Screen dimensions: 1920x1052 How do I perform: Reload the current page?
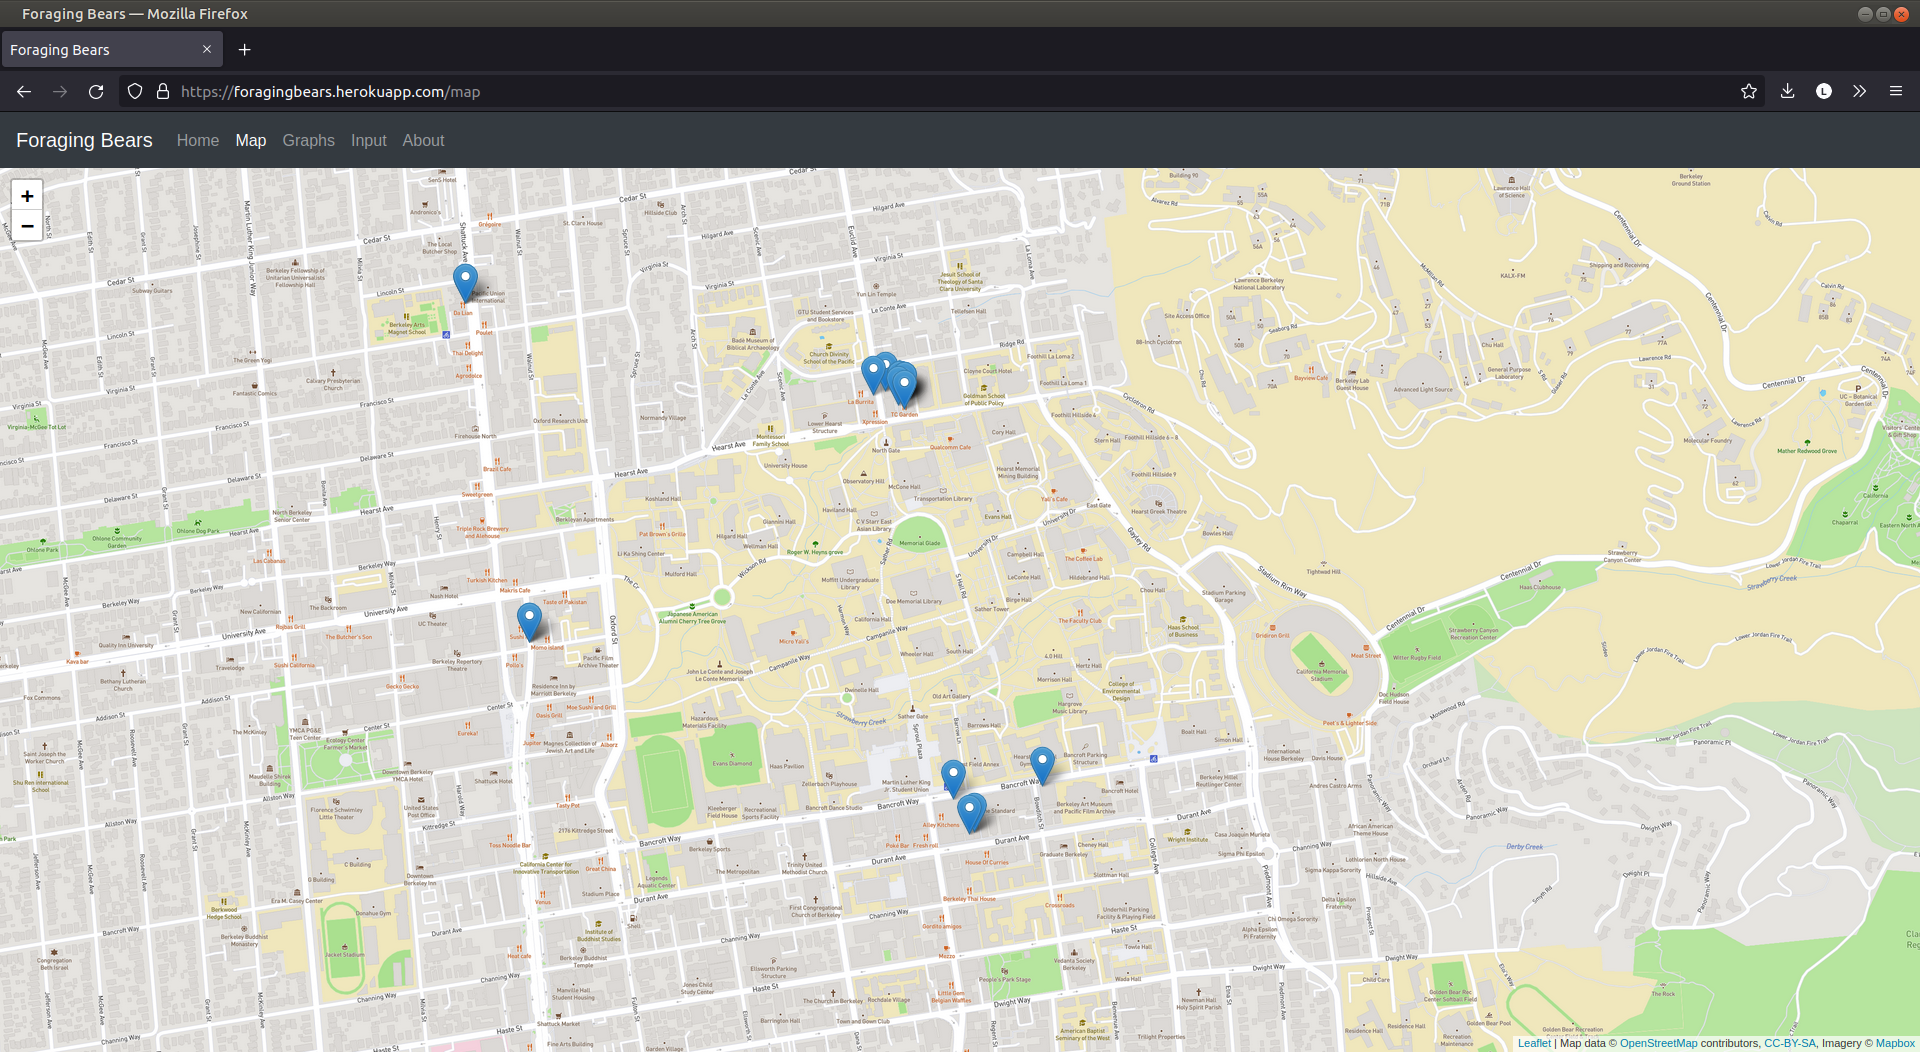pos(96,91)
